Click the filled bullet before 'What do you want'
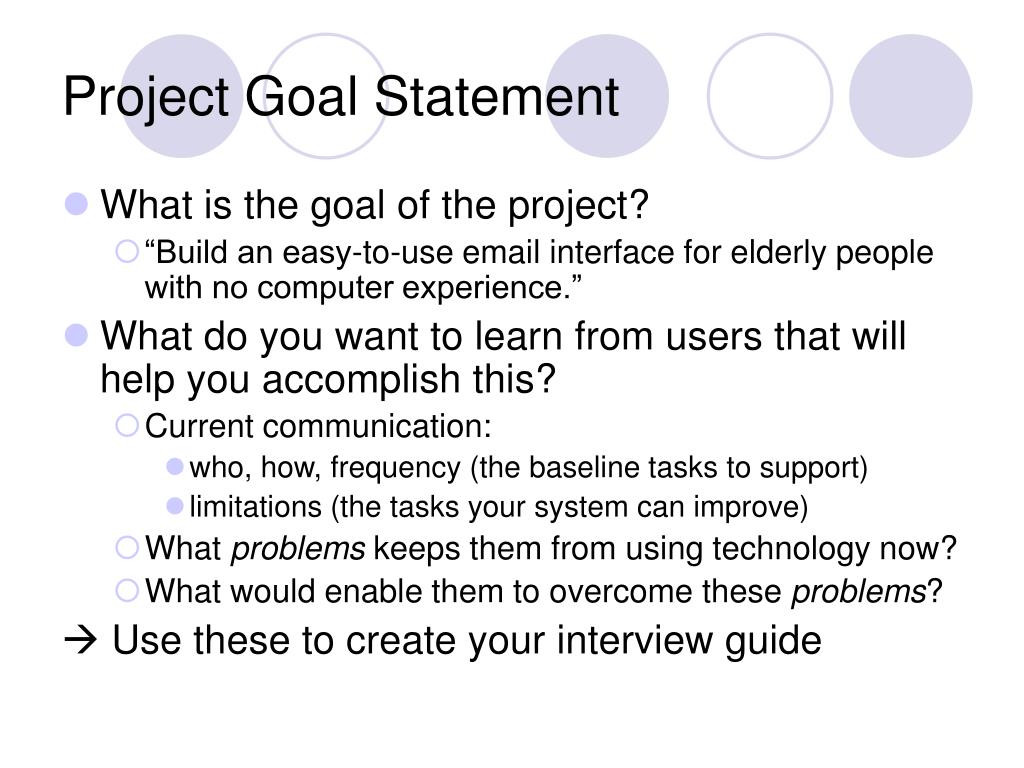The height and width of the screenshot is (768, 1024). coord(76,335)
